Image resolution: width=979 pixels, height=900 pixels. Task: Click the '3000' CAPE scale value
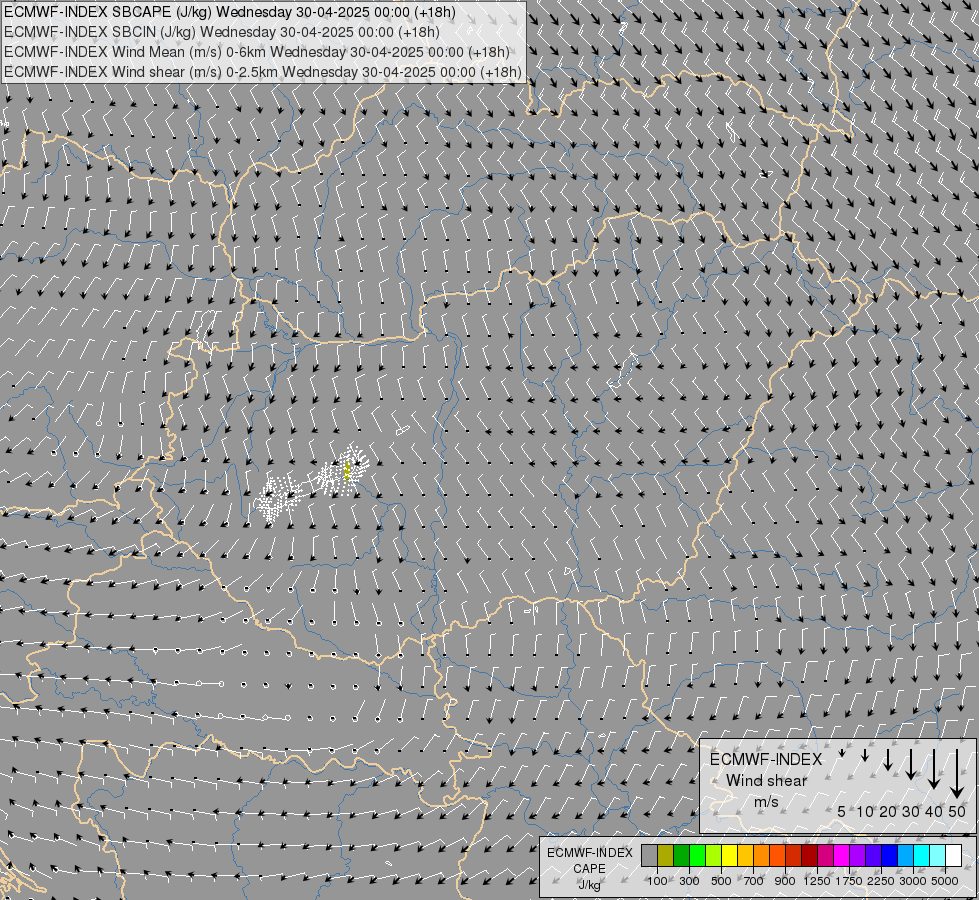point(913,881)
